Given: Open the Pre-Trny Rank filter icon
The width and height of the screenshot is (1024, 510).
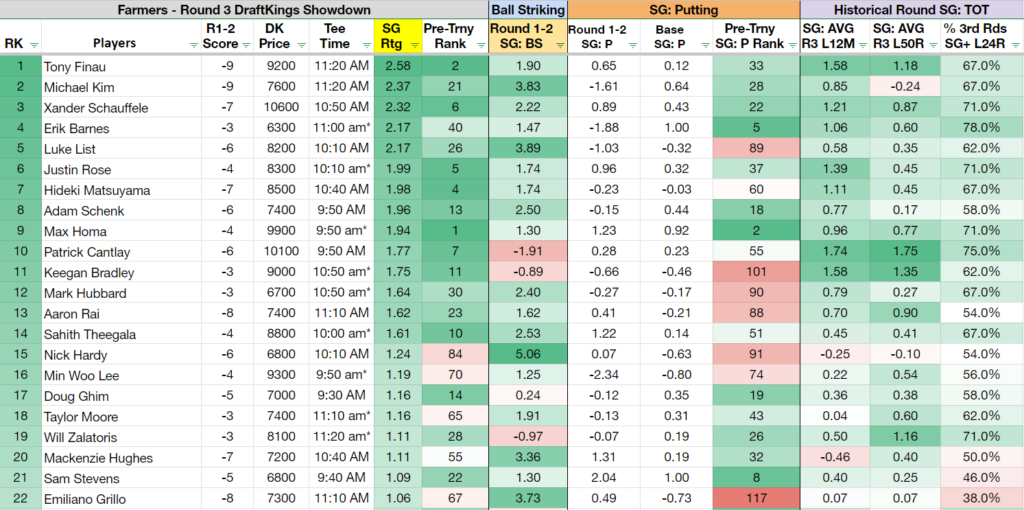Looking at the screenshot, I should click(480, 45).
